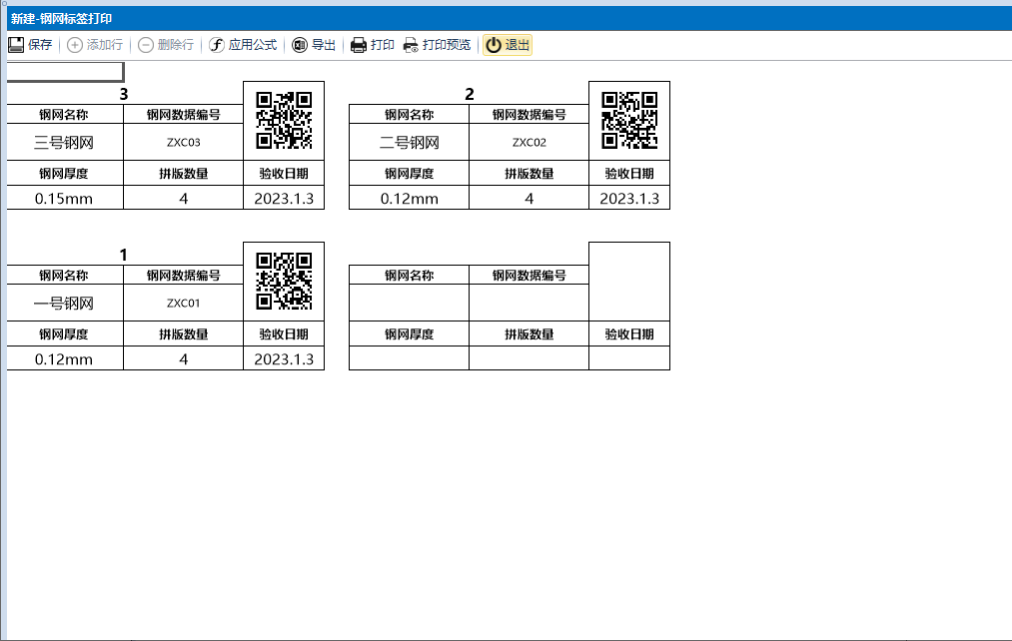Select the QR code of label 3

(x=284, y=120)
